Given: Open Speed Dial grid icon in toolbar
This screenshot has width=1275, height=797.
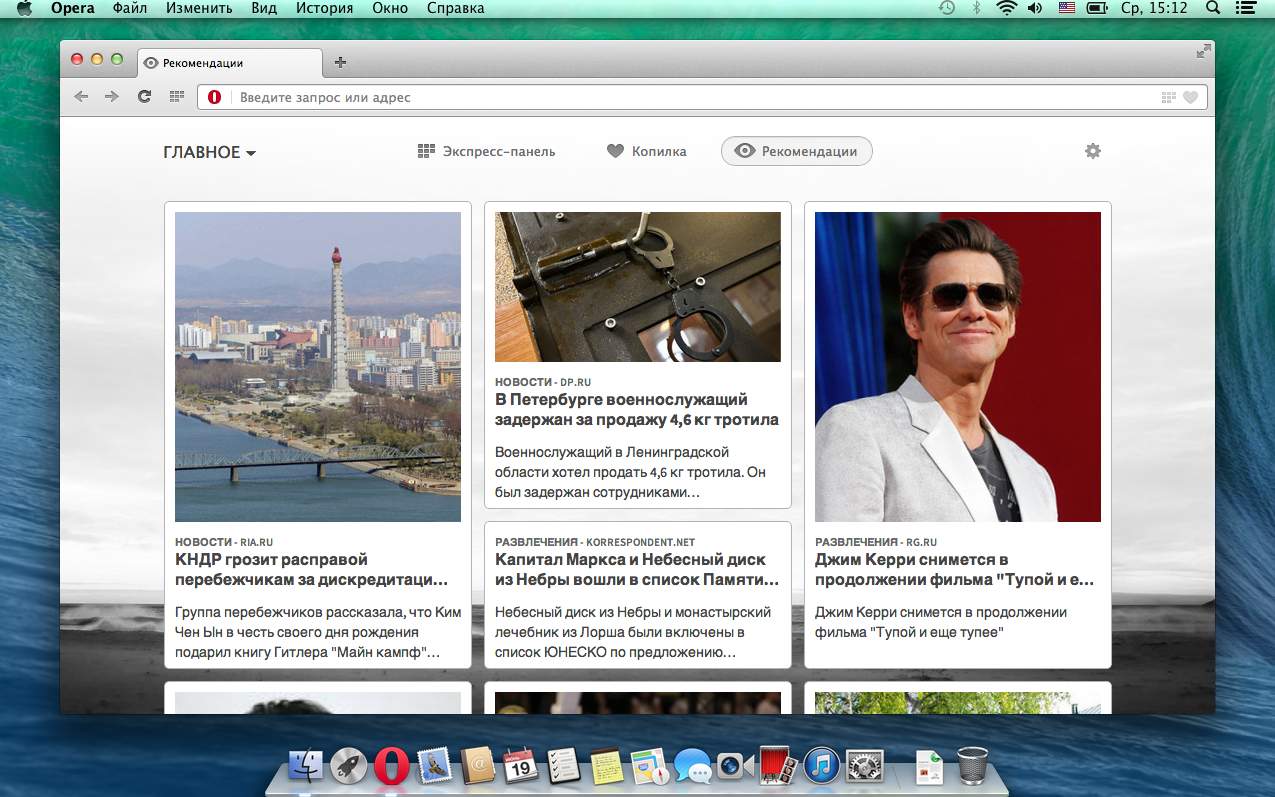Looking at the screenshot, I should tap(177, 97).
